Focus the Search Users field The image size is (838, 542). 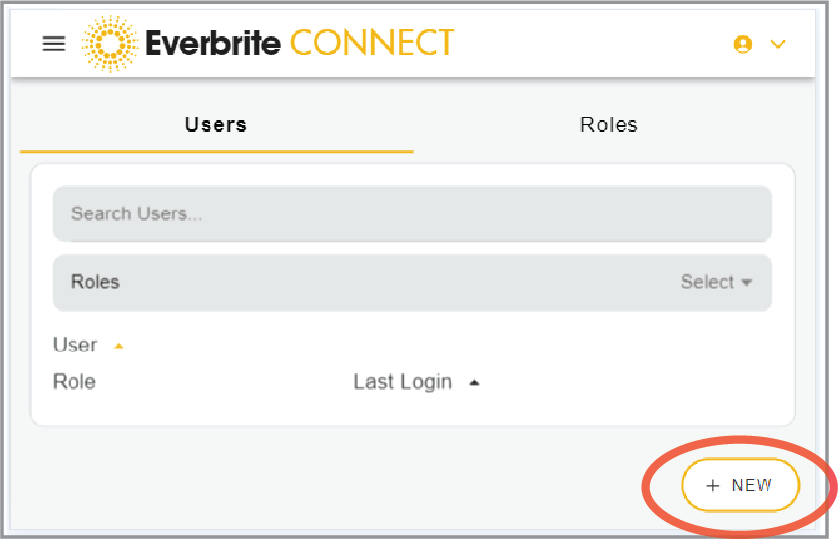click(x=411, y=214)
